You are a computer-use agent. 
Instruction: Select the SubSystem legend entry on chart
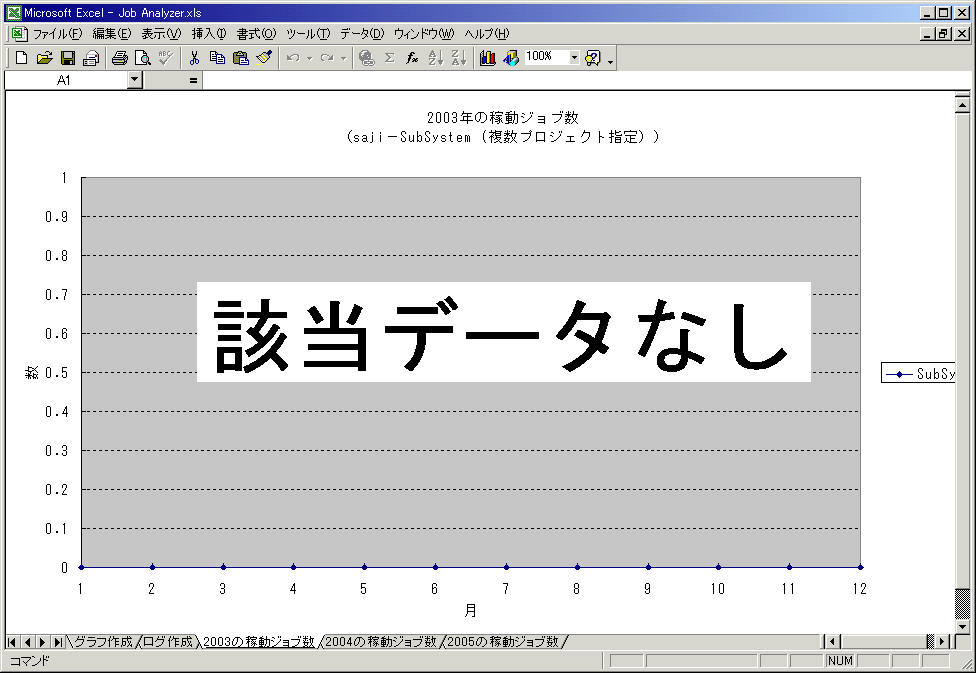[920, 374]
